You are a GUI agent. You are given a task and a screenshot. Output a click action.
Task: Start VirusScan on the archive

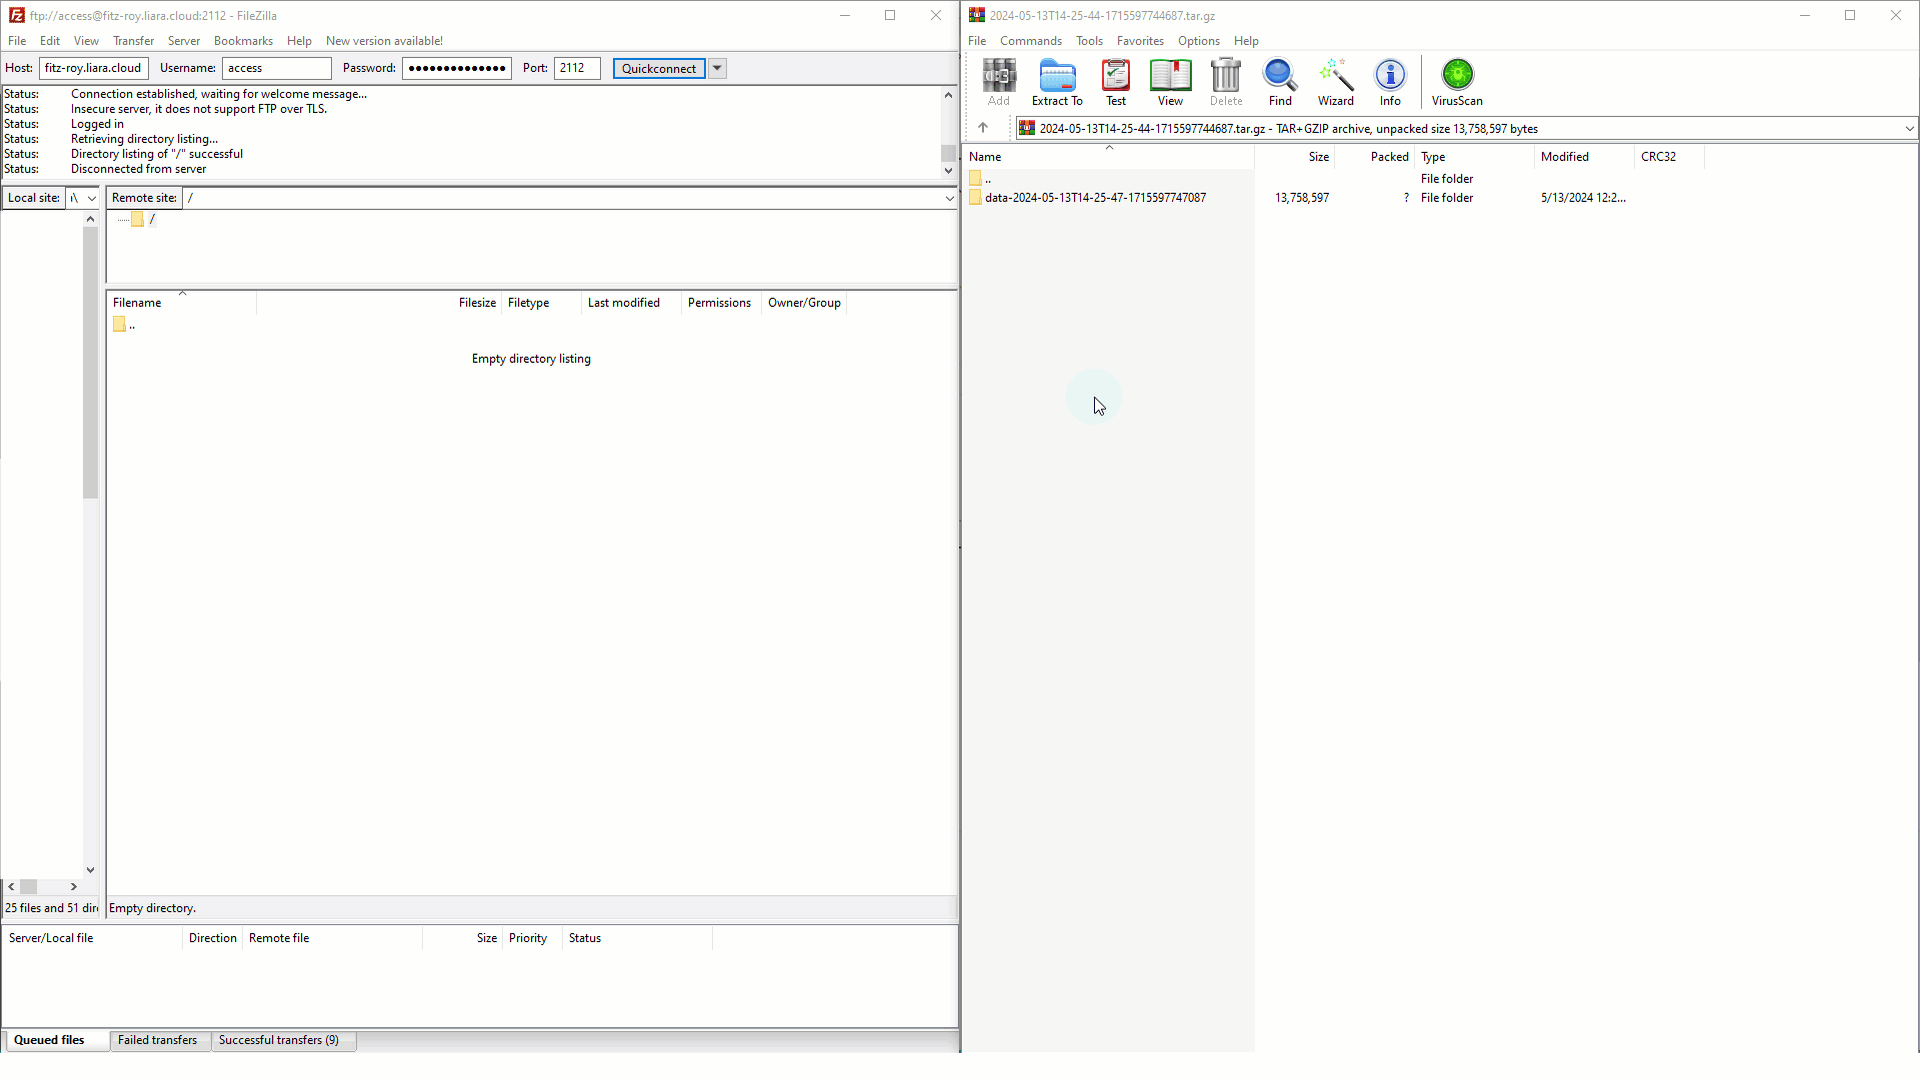pyautogui.click(x=1457, y=83)
